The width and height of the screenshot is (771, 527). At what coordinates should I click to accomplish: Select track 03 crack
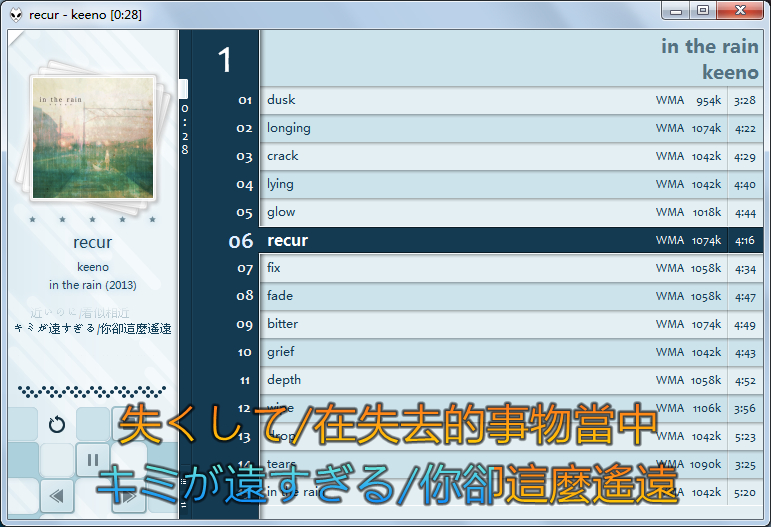click(511, 156)
